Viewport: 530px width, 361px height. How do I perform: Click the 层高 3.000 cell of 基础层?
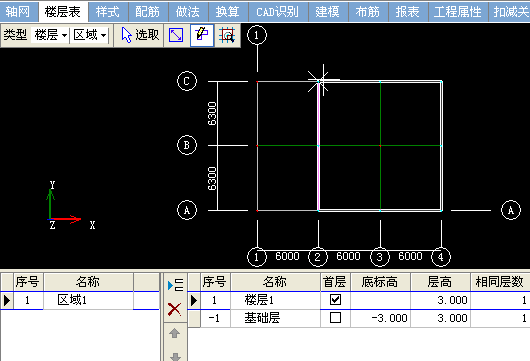pos(440,318)
